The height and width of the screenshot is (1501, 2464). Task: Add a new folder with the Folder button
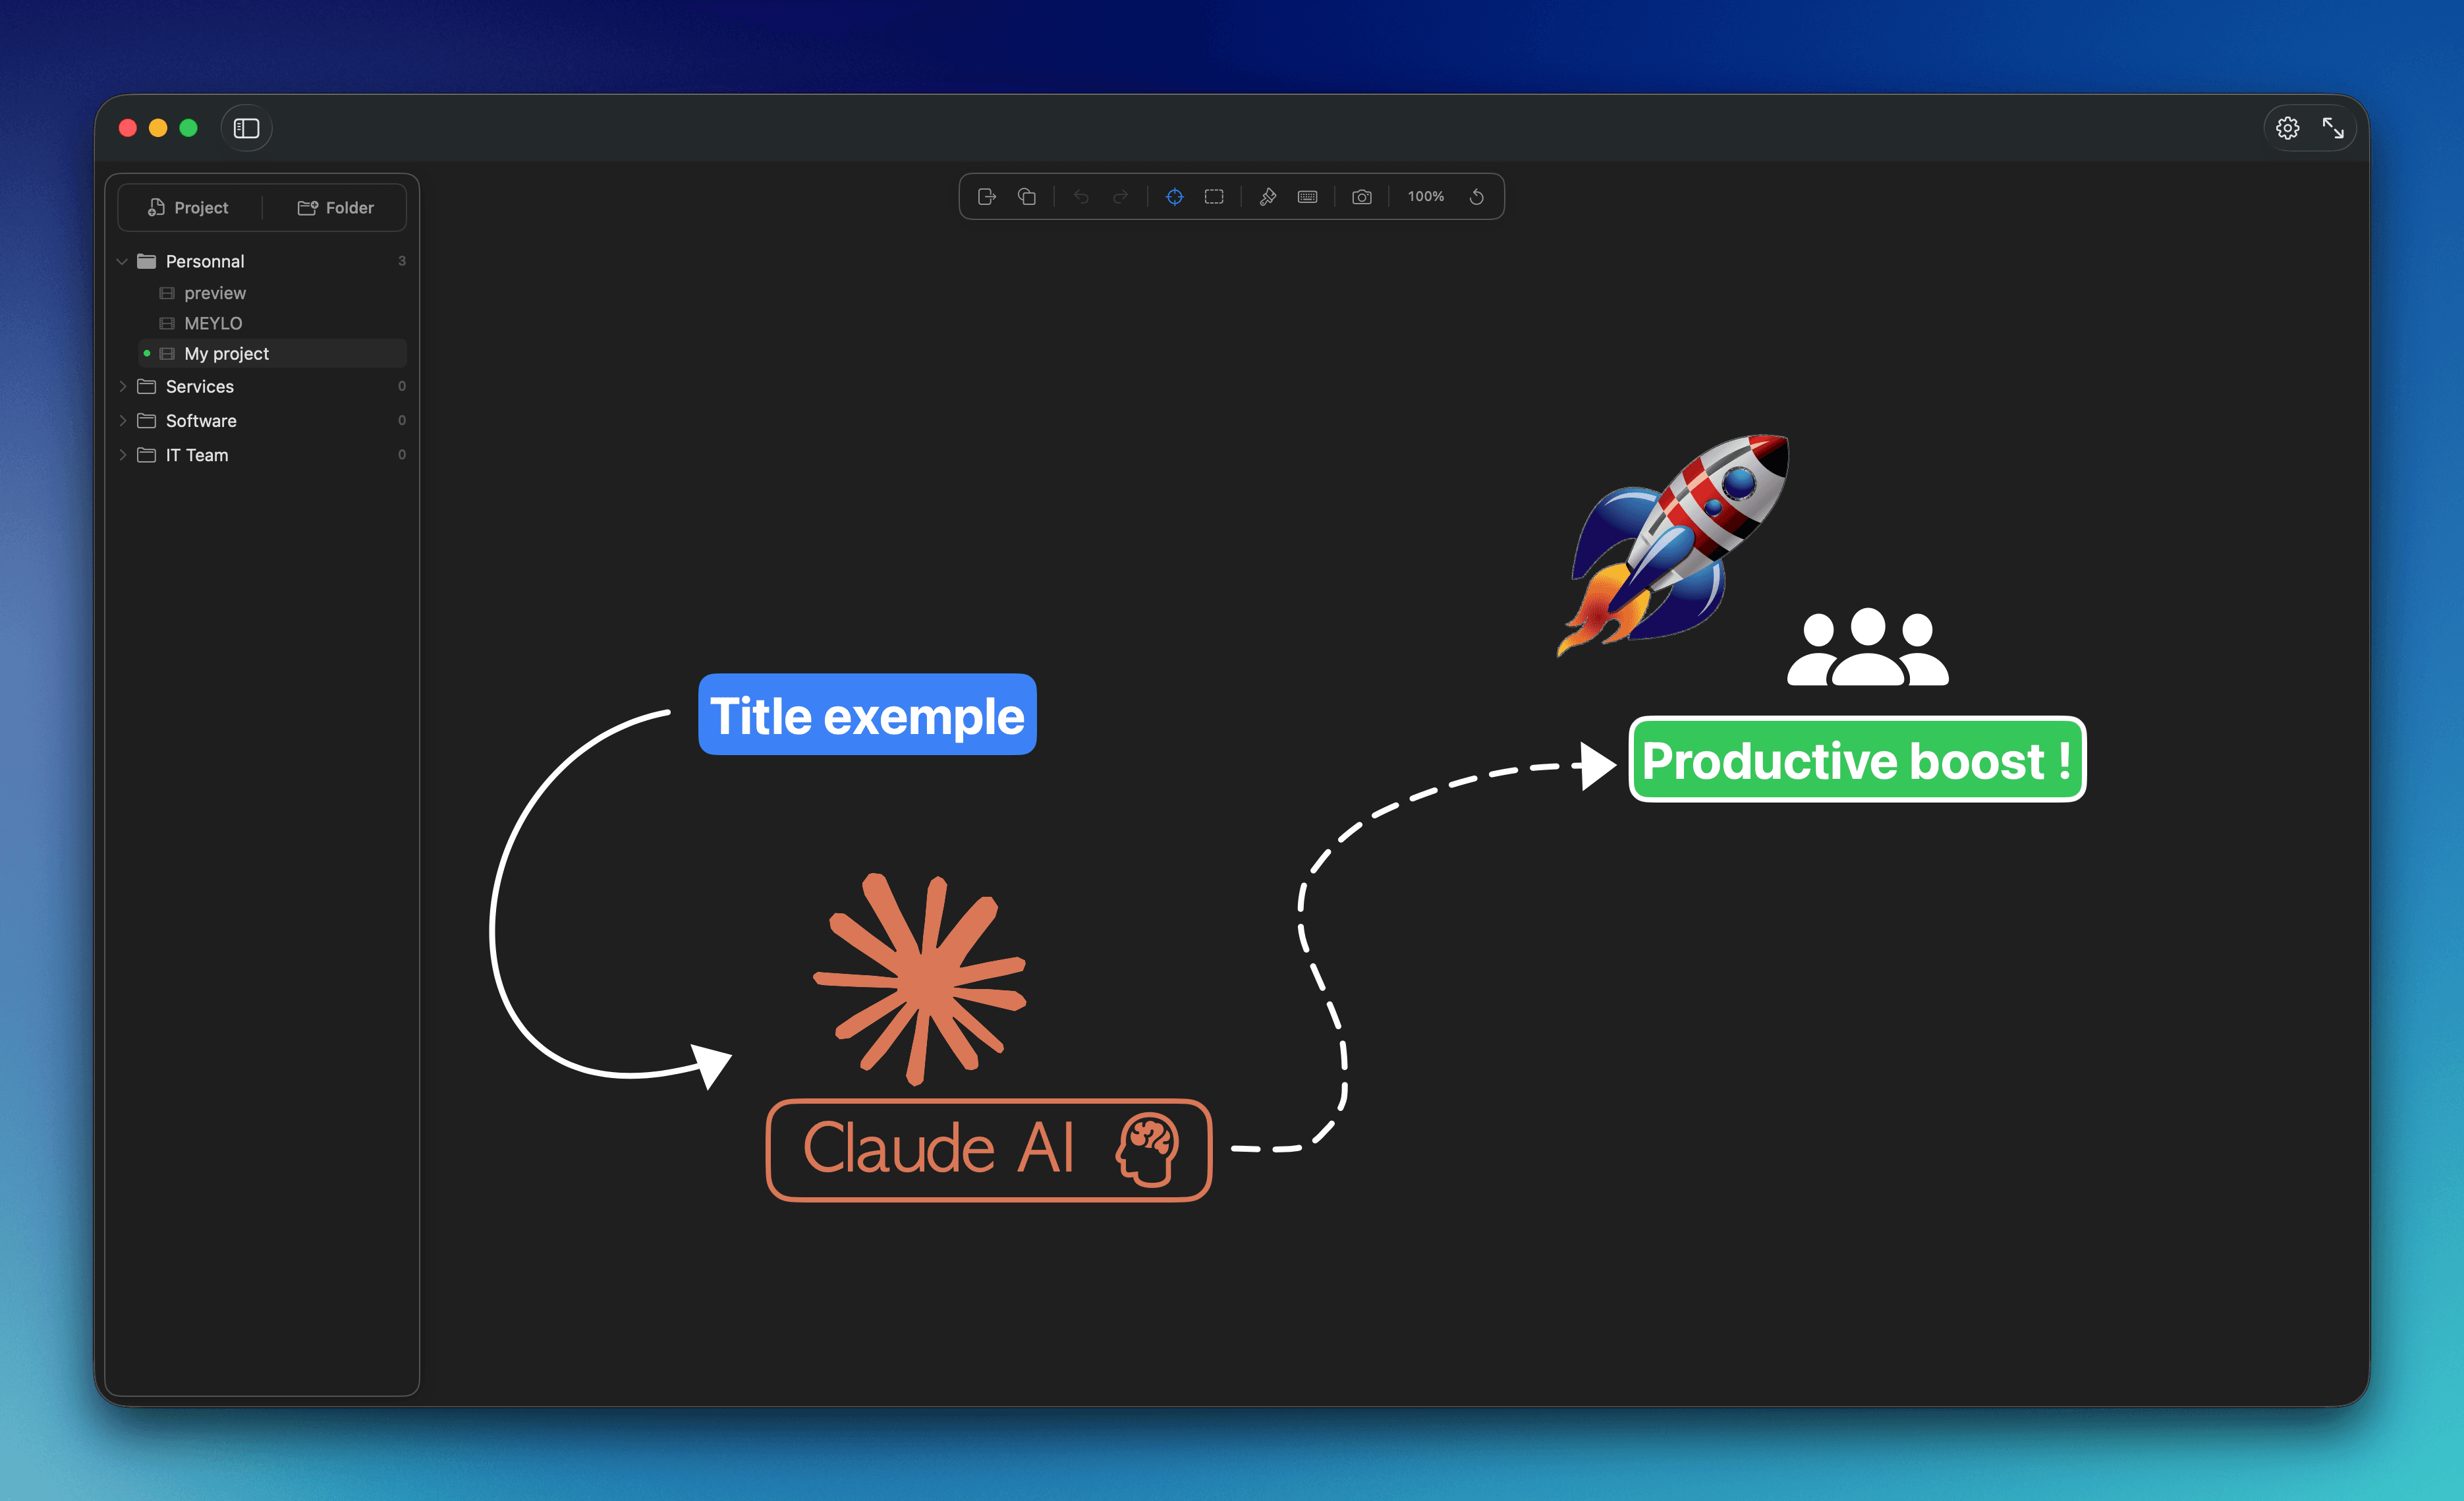point(336,207)
